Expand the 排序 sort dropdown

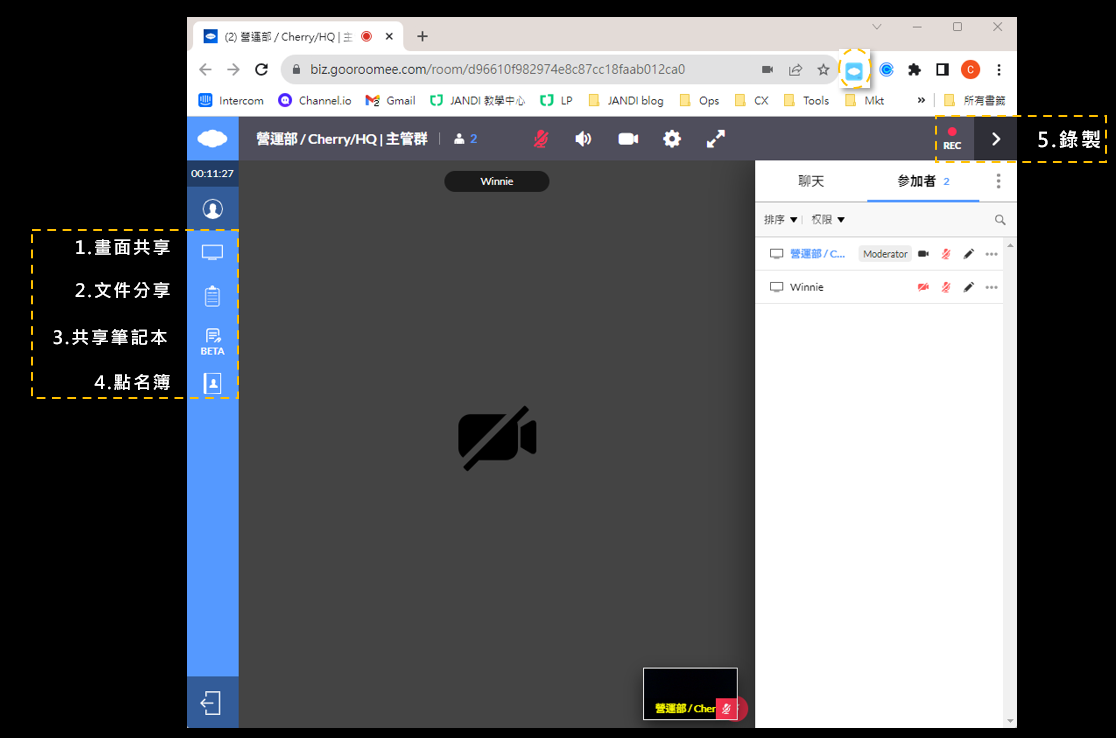pyautogui.click(x=780, y=219)
